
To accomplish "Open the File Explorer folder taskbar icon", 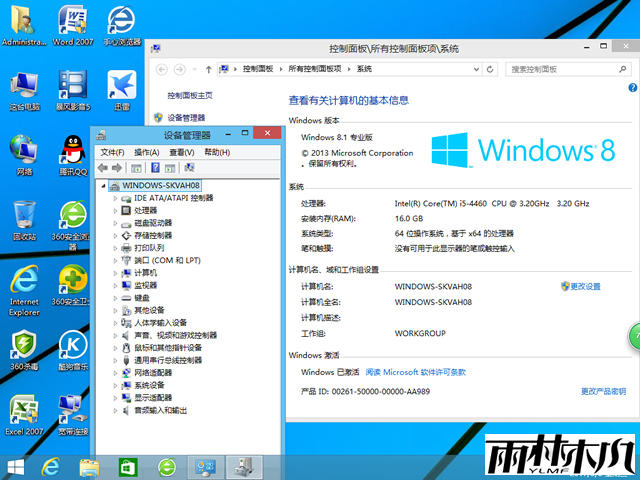I will [x=89, y=466].
